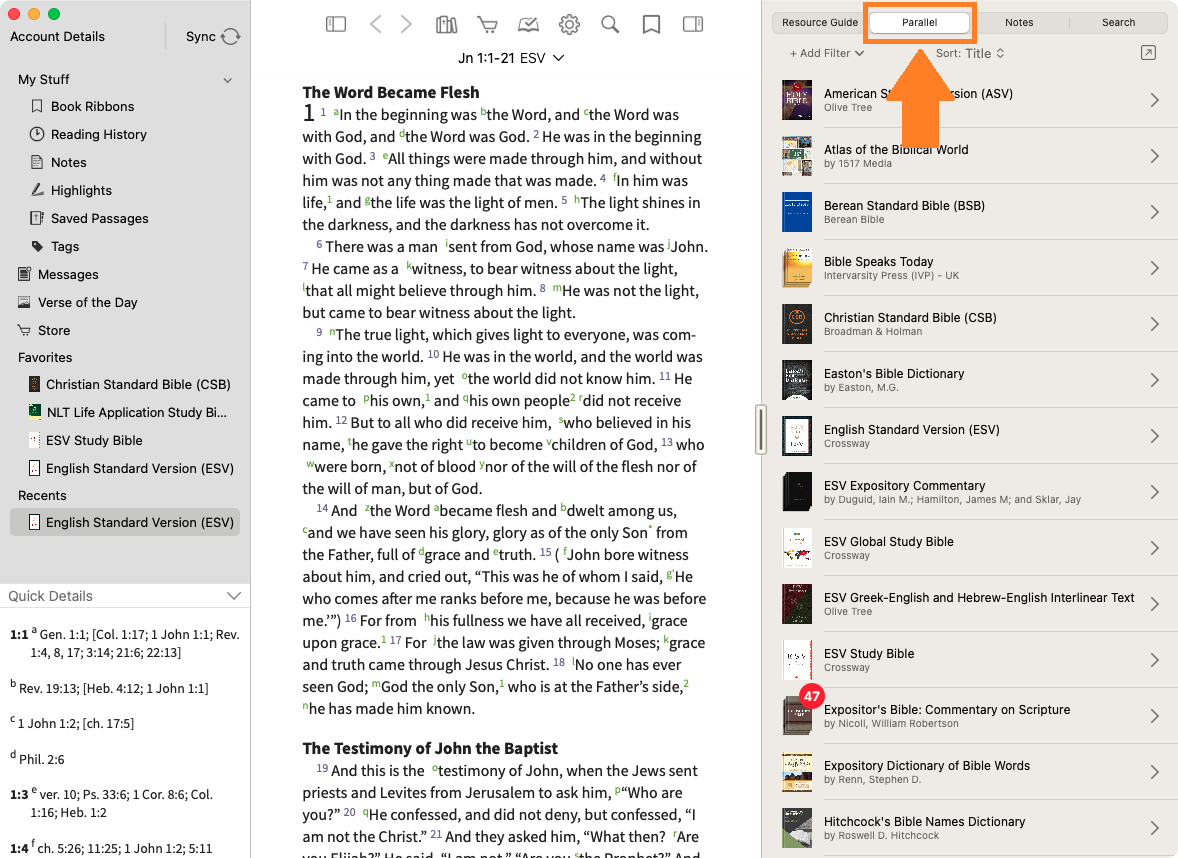Switch to the Resource Guide tab
The width and height of the screenshot is (1178, 858).
click(x=820, y=22)
